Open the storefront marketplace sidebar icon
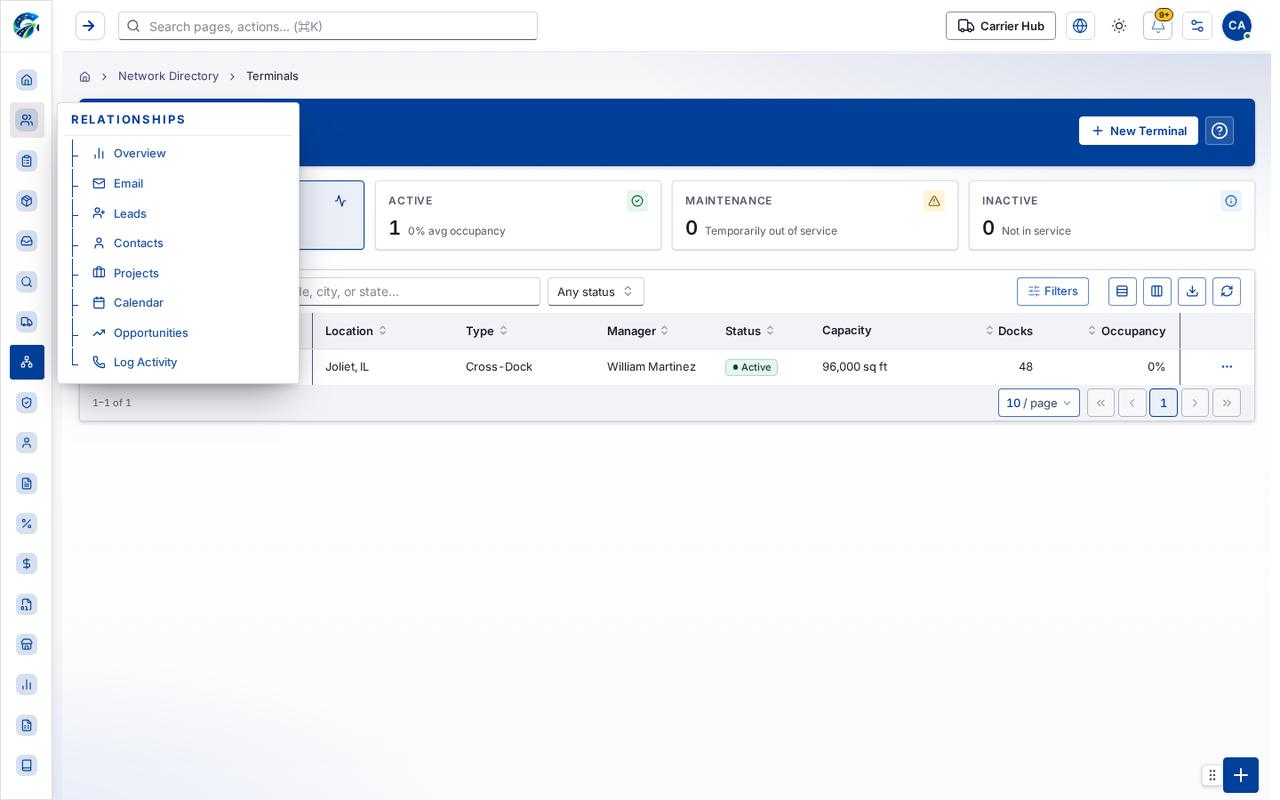Viewport: 1280px width, 800px height. (x=27, y=644)
